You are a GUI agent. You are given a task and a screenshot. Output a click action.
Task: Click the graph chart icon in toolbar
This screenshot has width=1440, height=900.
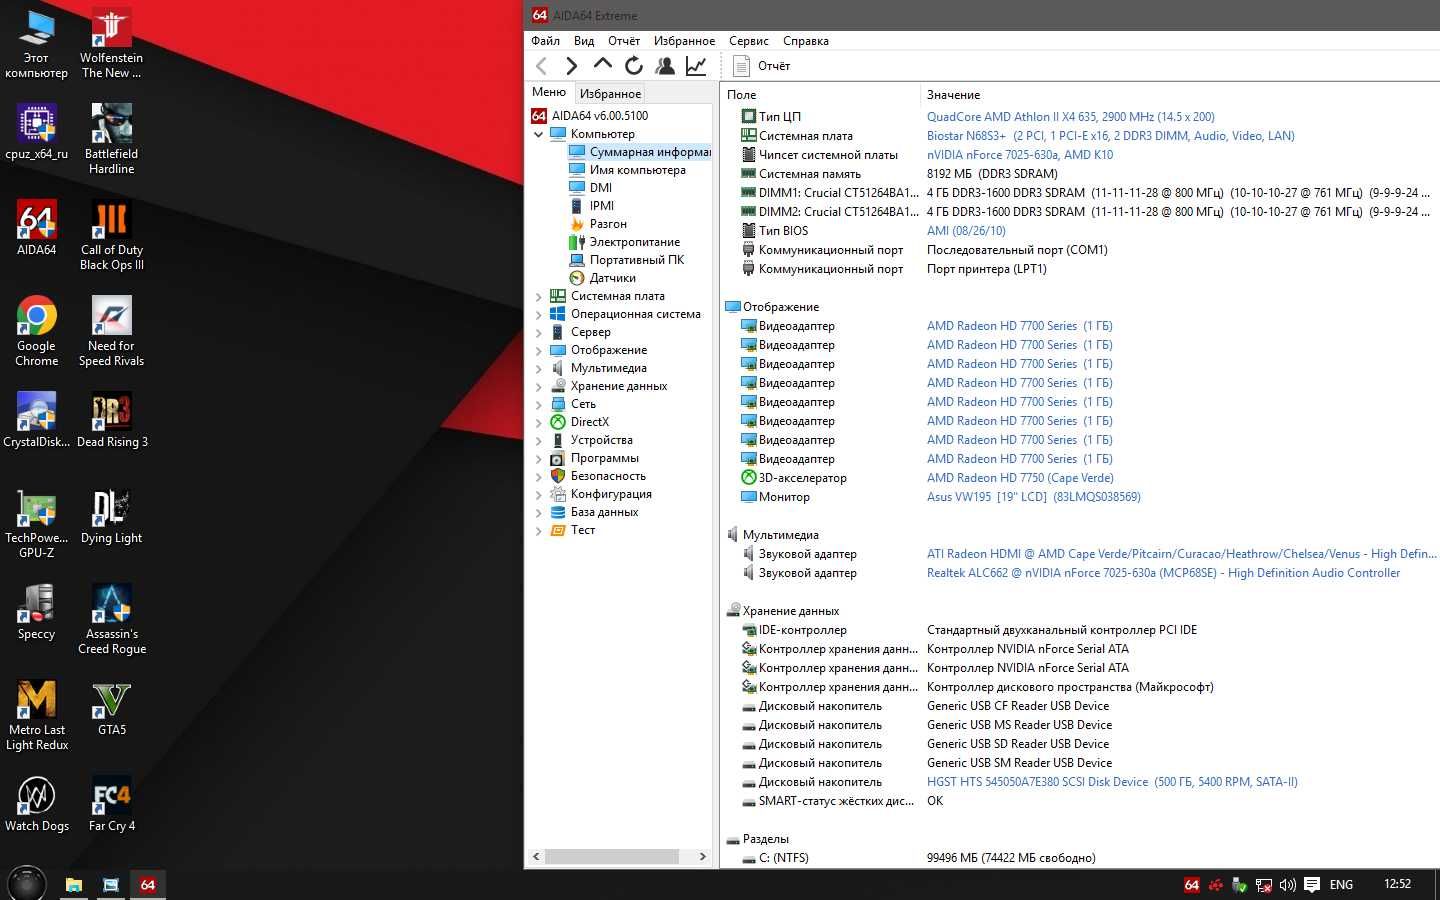click(x=696, y=66)
